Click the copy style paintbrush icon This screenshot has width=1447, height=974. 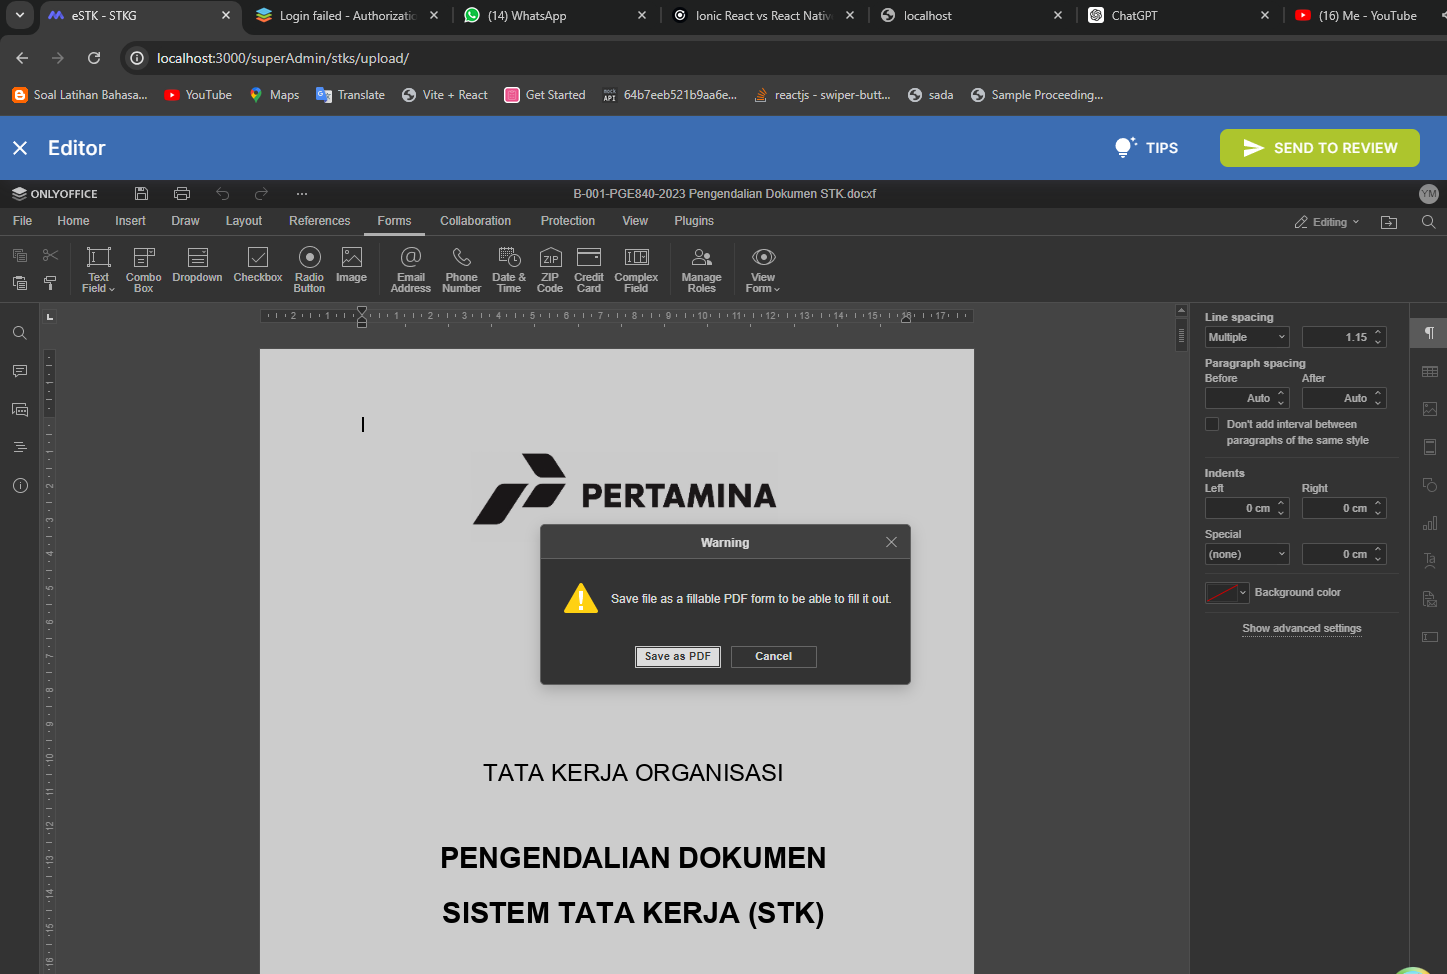click(x=50, y=283)
